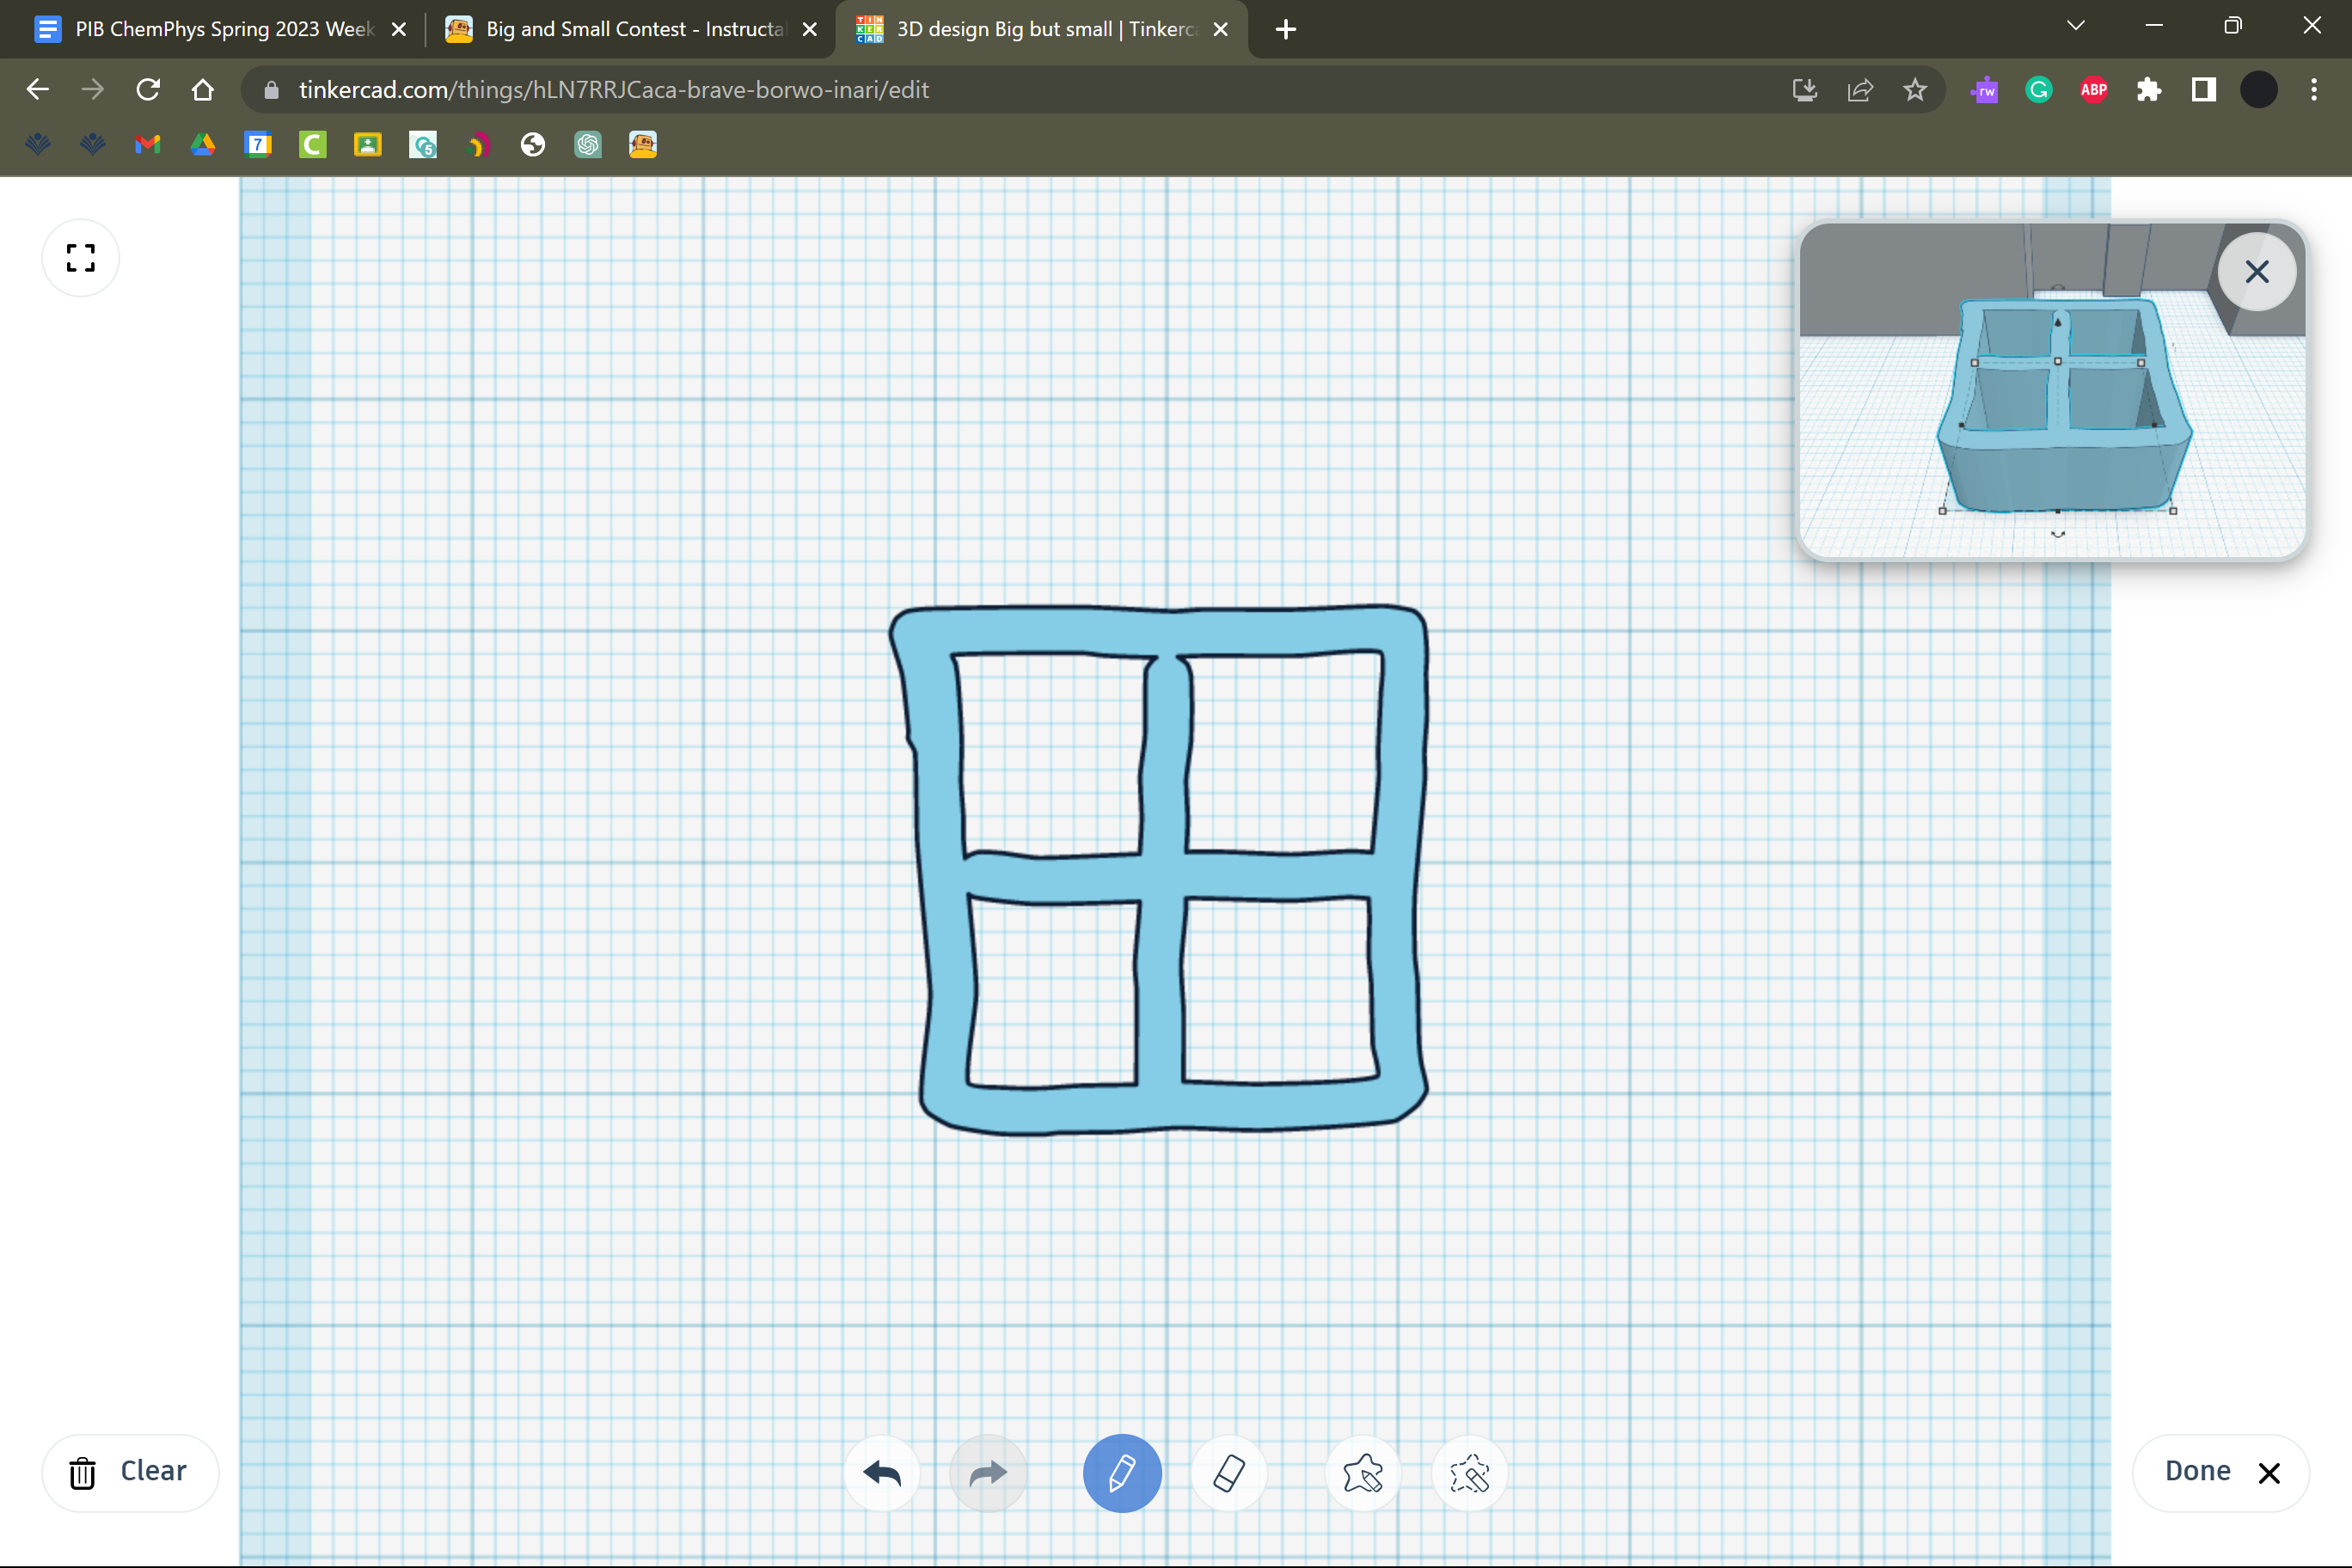Image resolution: width=2352 pixels, height=1568 pixels.
Task: Select the eraser tool
Action: click(x=1229, y=1472)
